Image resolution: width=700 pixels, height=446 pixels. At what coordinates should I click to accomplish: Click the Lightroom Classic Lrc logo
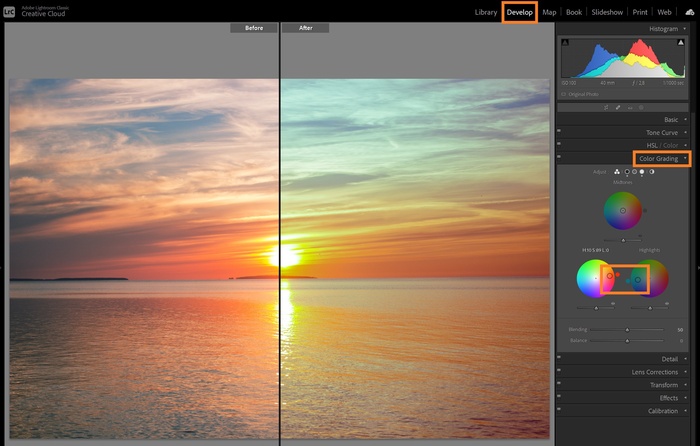click(x=9, y=12)
